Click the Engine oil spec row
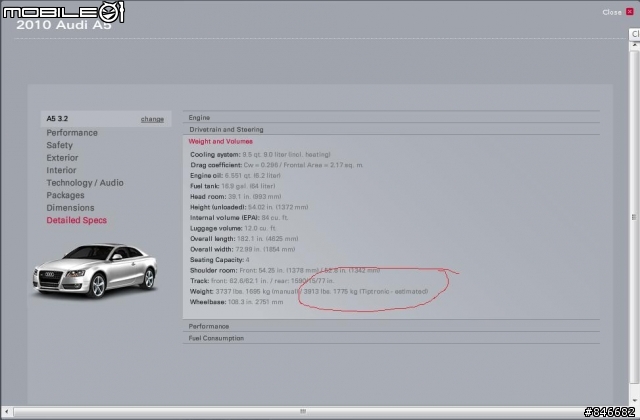This screenshot has height=420, width=640. pos(235,176)
